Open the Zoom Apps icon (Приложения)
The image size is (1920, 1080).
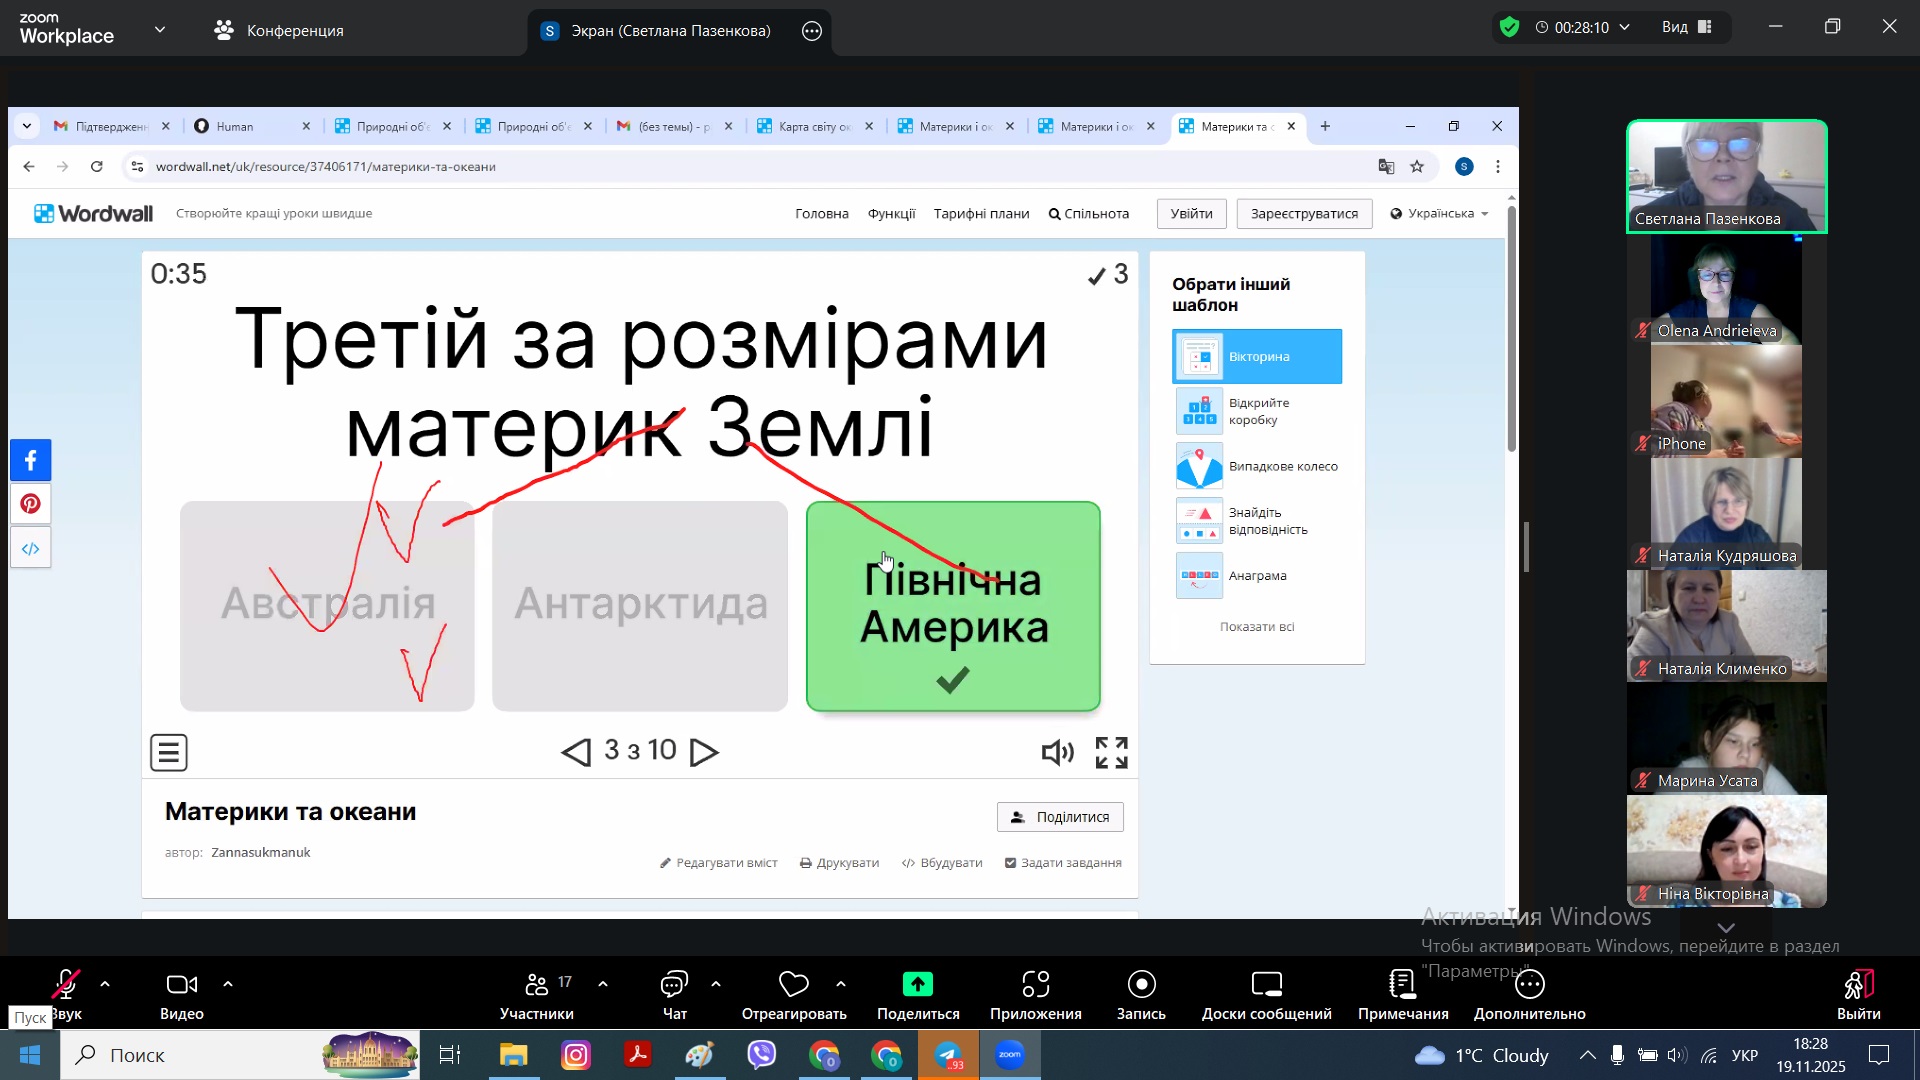(1035, 985)
